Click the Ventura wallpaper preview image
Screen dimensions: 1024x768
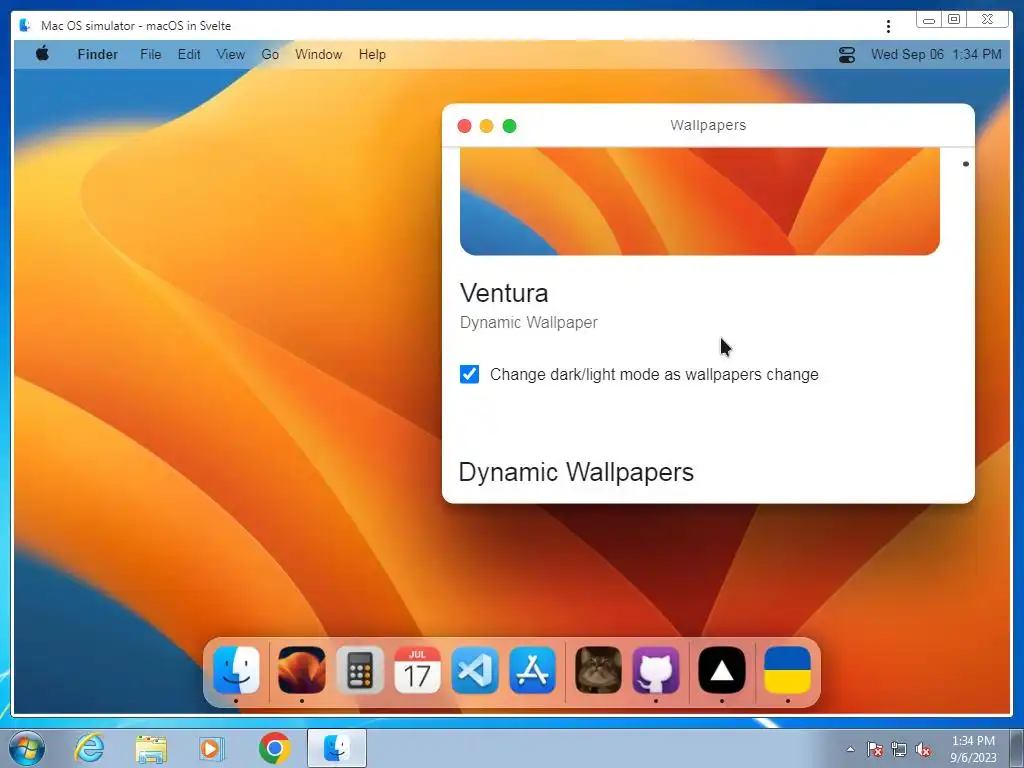(x=699, y=201)
